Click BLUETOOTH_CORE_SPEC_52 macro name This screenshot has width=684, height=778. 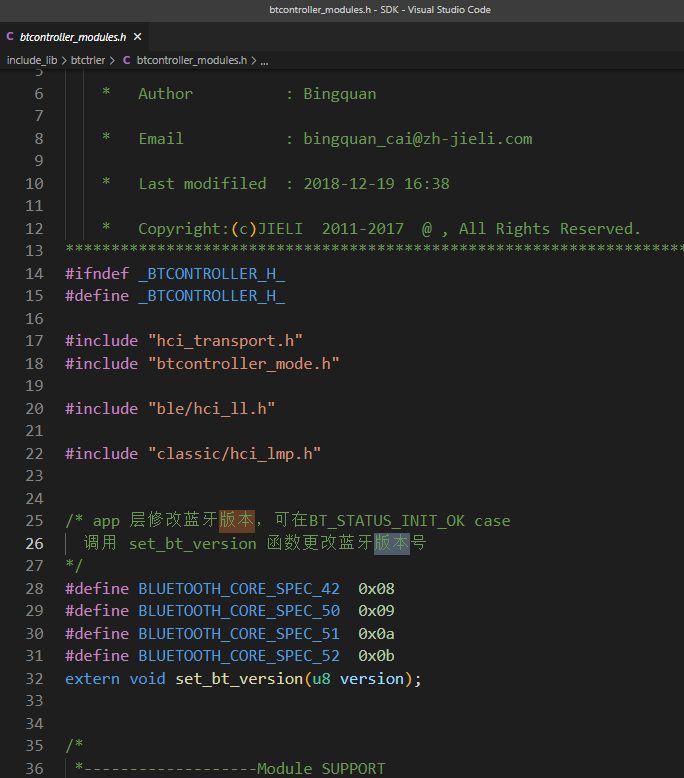click(x=239, y=656)
